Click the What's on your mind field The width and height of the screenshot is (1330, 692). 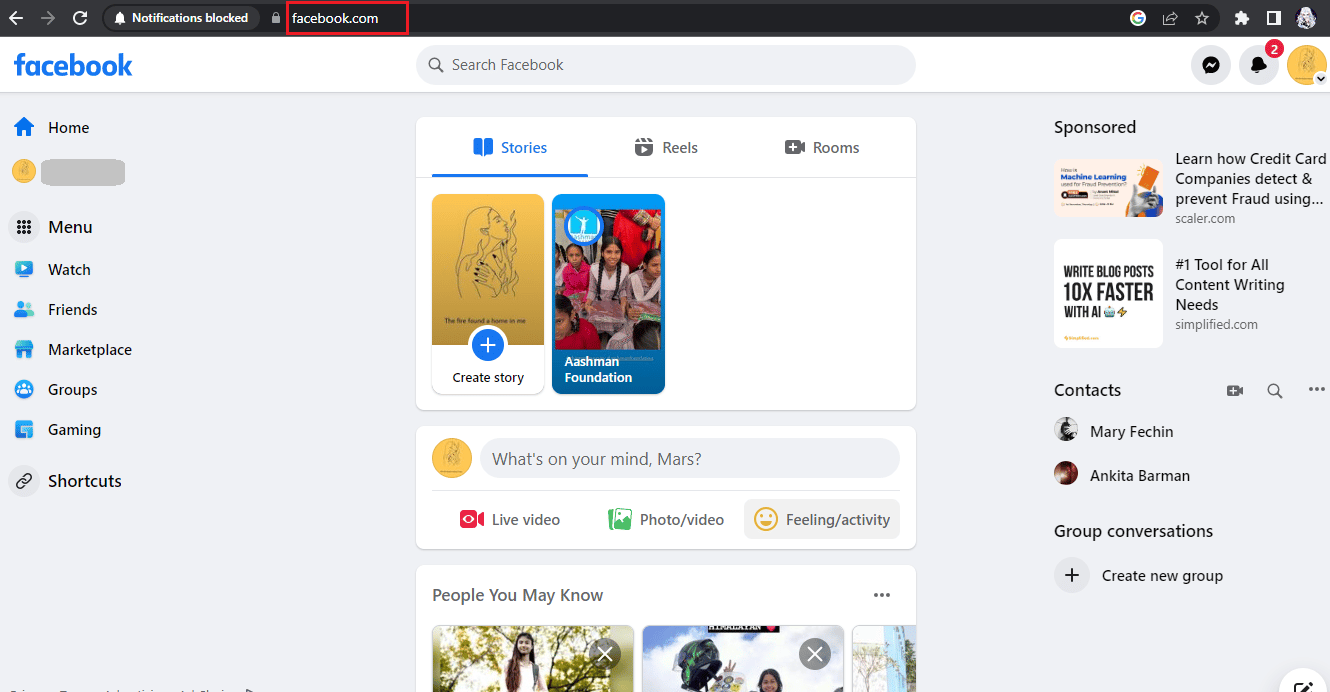point(690,459)
